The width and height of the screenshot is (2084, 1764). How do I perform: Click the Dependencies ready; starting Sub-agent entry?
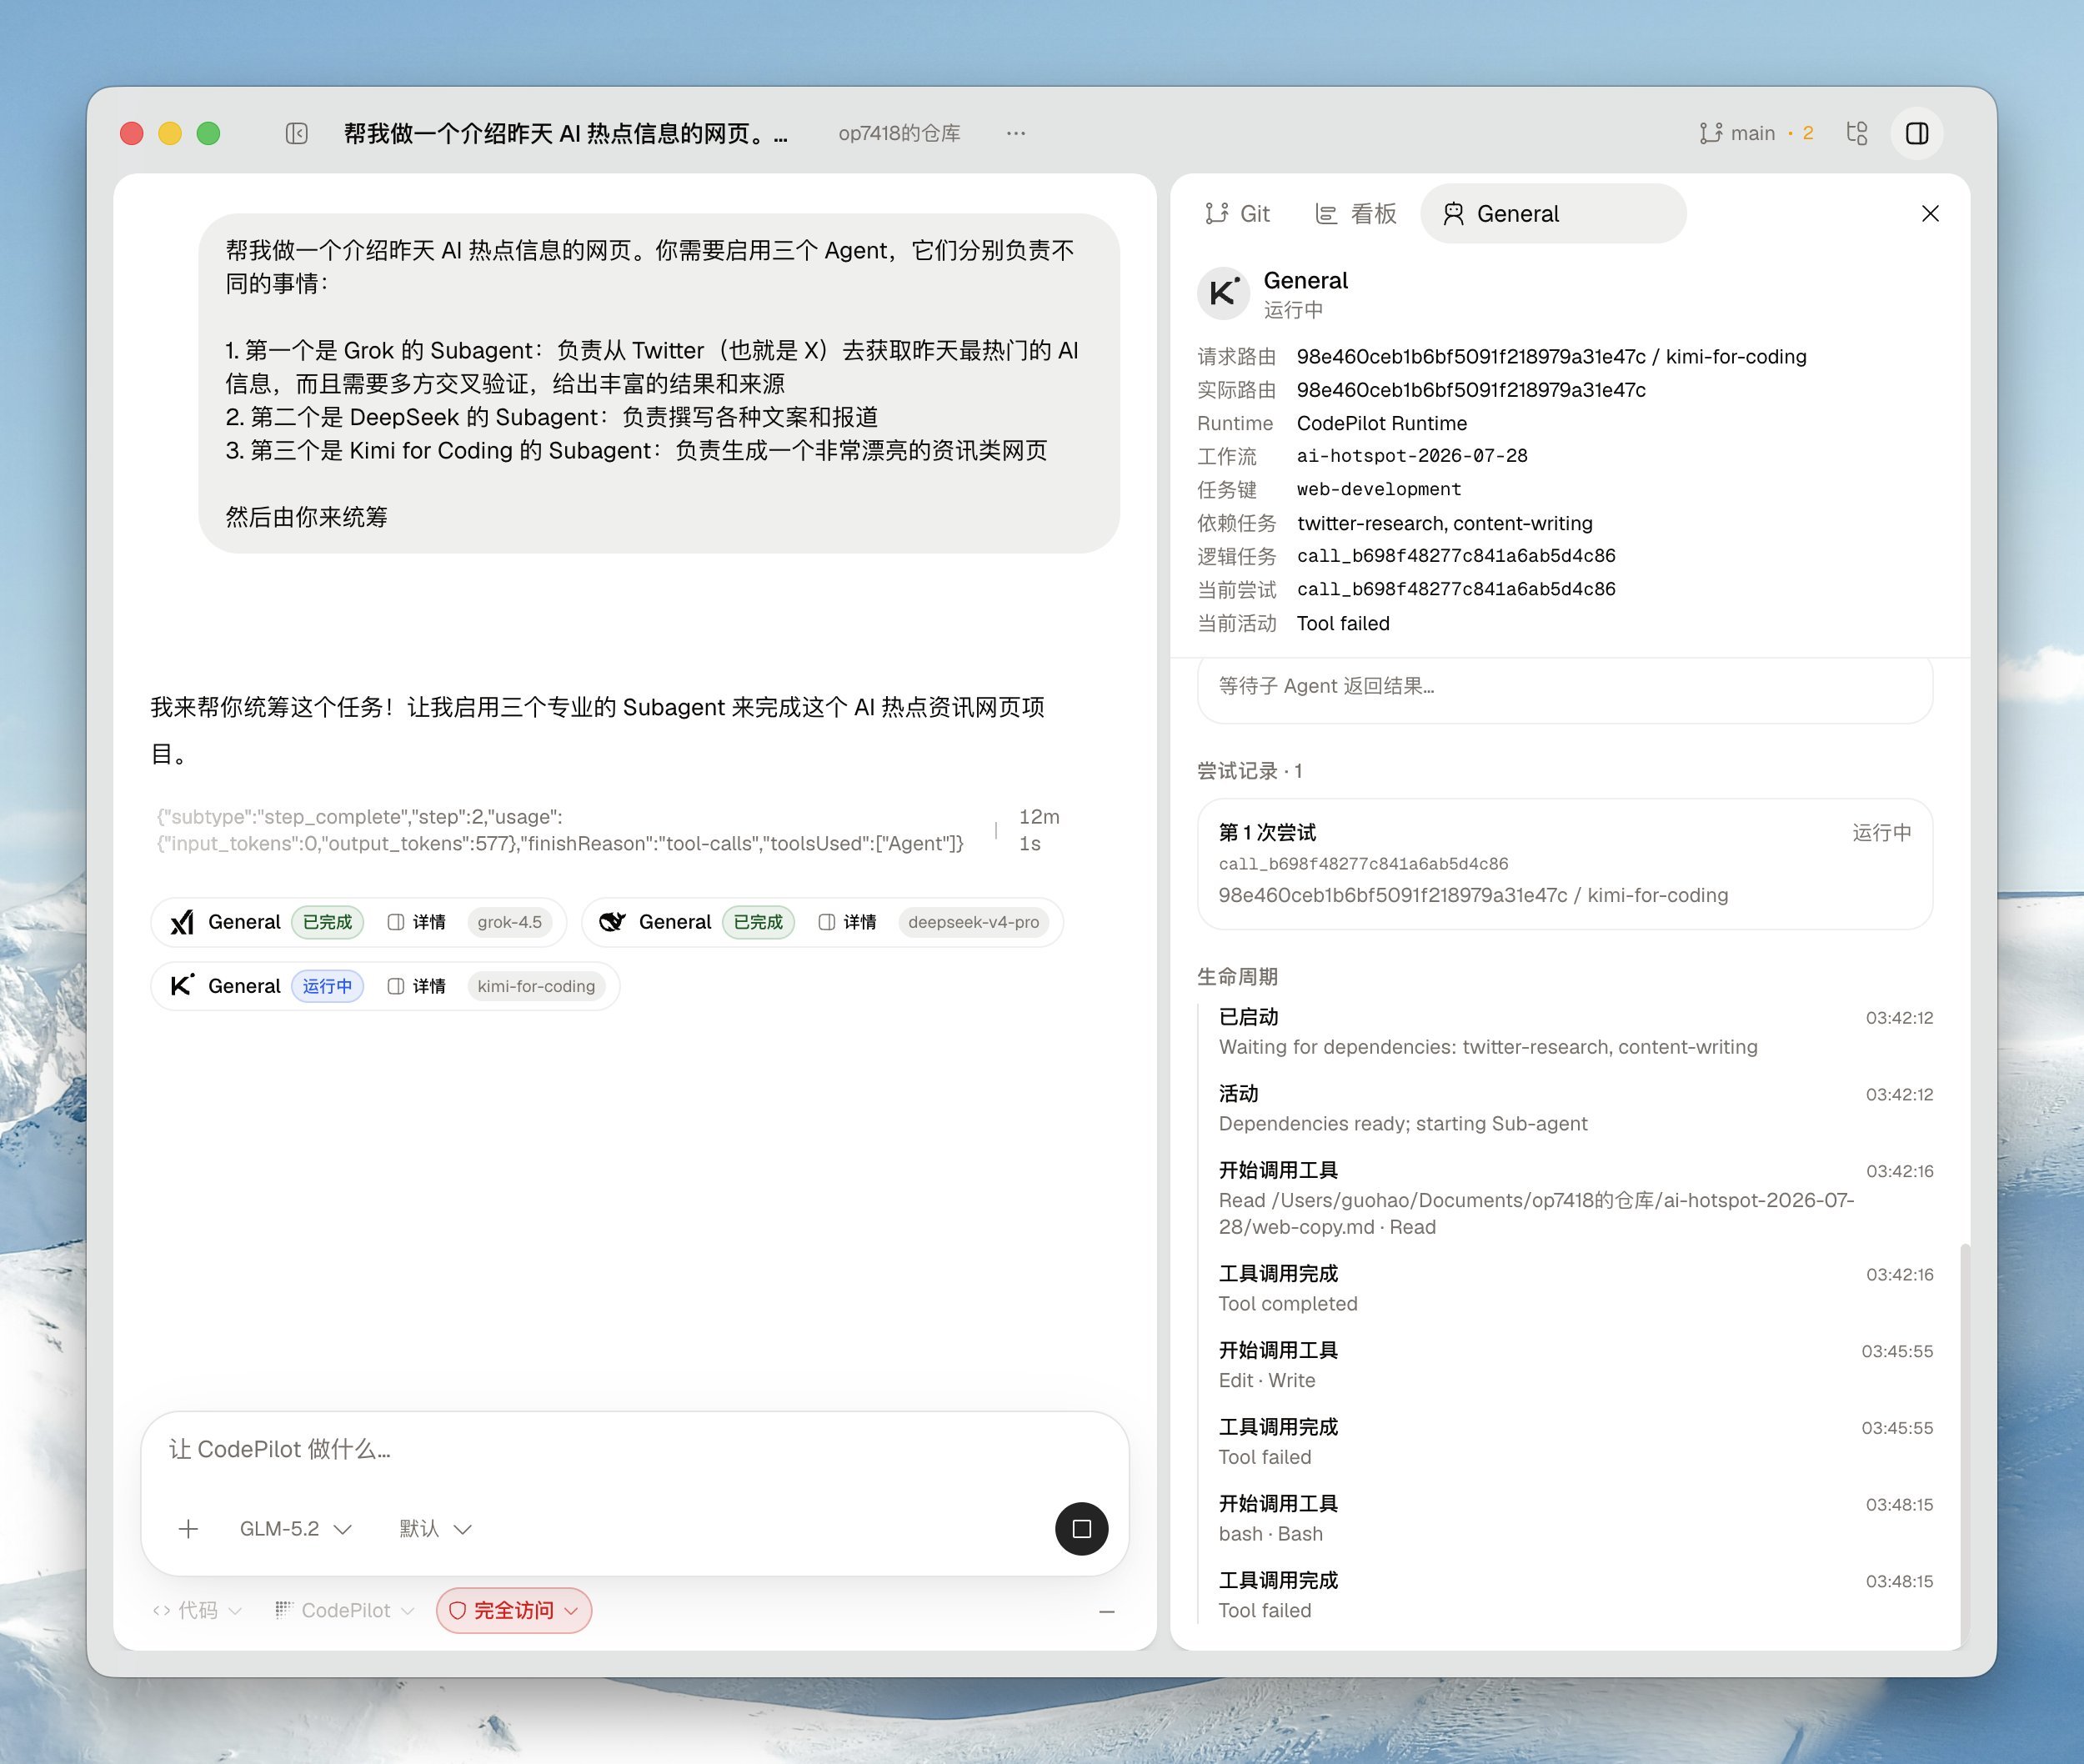(1575, 1109)
